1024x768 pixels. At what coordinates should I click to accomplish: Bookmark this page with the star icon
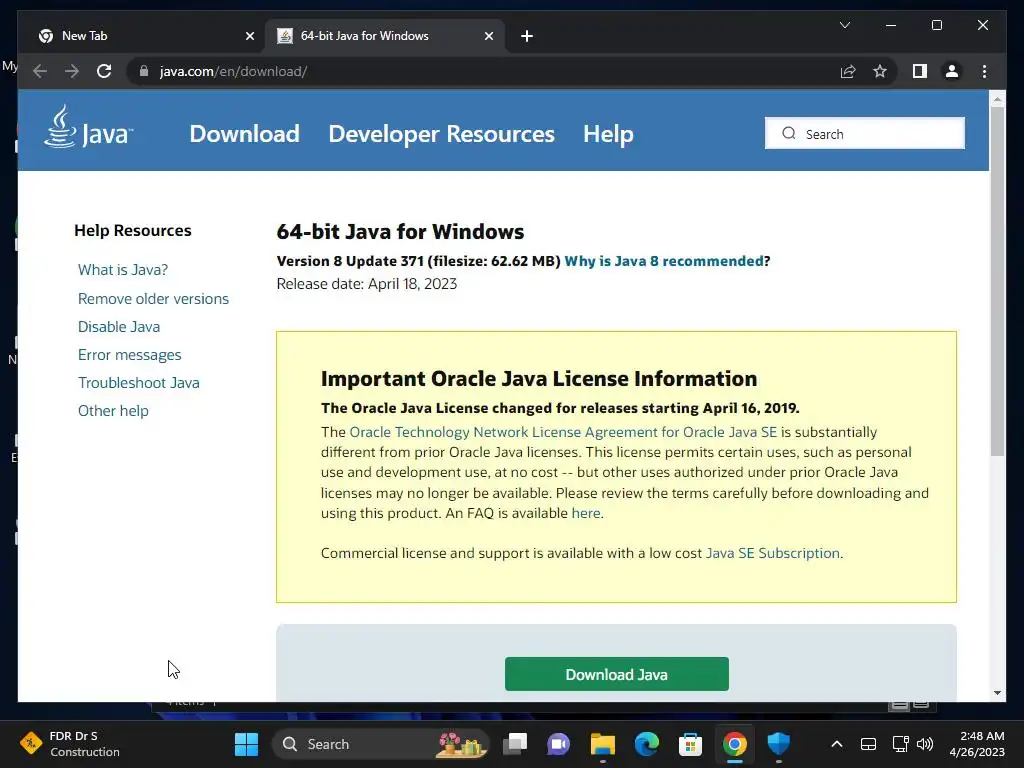coord(880,71)
